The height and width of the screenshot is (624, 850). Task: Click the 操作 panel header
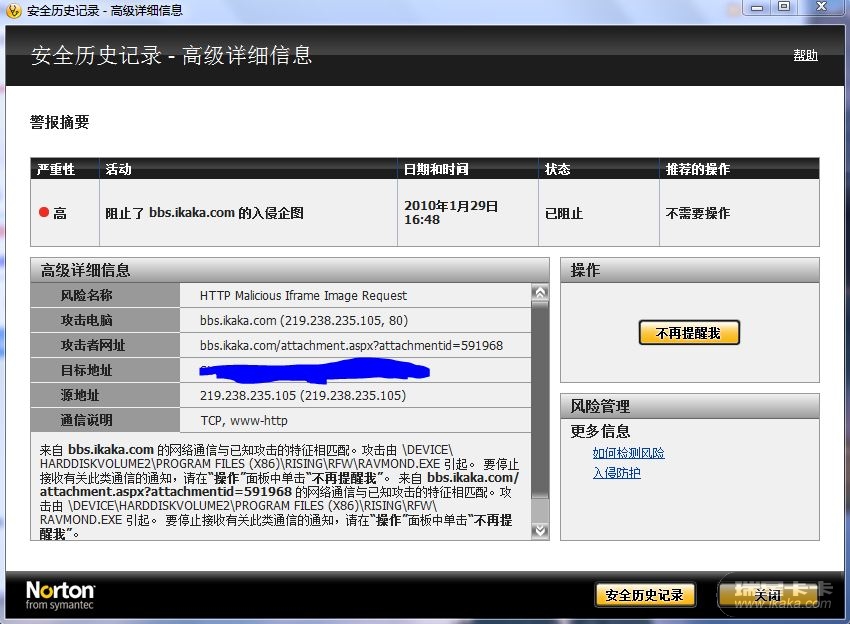point(690,270)
